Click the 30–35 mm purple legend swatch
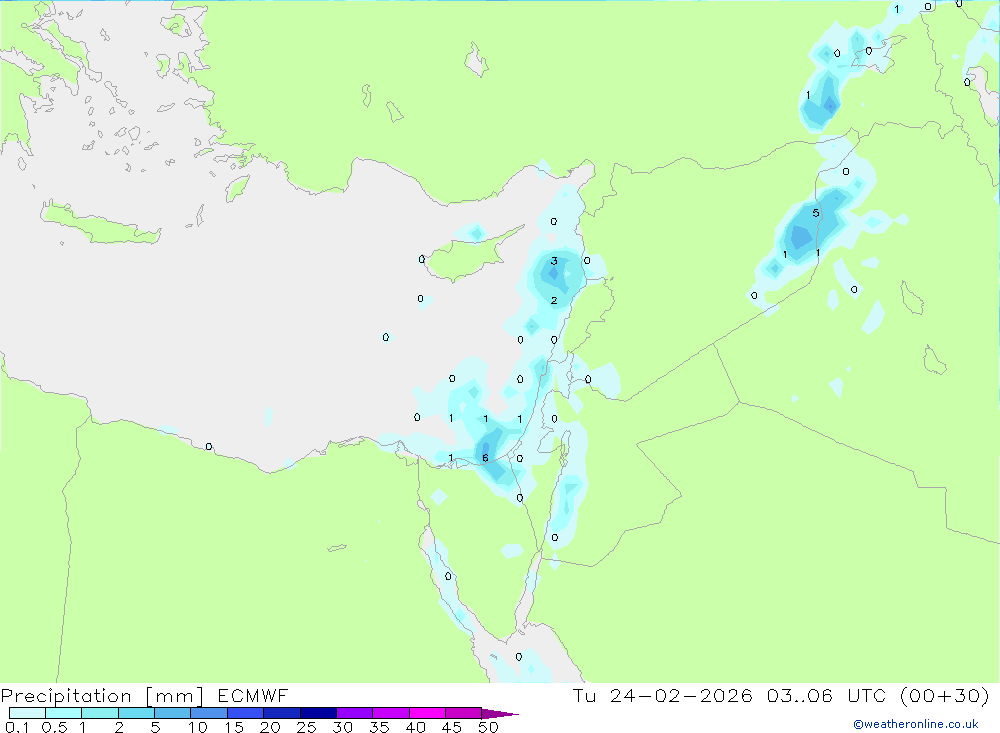The height and width of the screenshot is (733, 1000). [x=355, y=713]
